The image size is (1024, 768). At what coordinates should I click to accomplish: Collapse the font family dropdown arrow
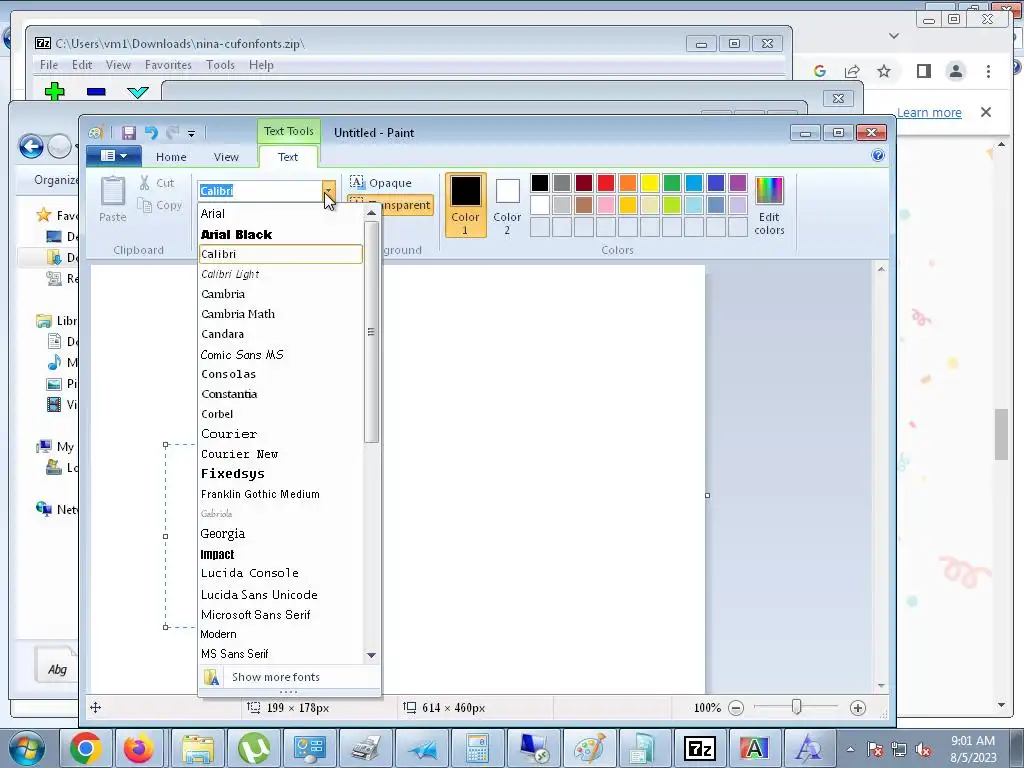[x=328, y=191]
